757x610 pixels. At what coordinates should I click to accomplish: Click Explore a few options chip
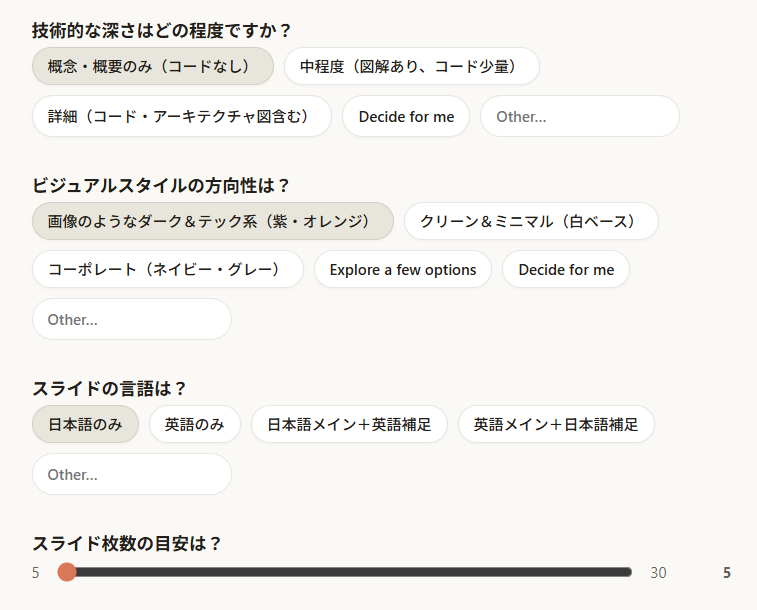click(x=403, y=269)
